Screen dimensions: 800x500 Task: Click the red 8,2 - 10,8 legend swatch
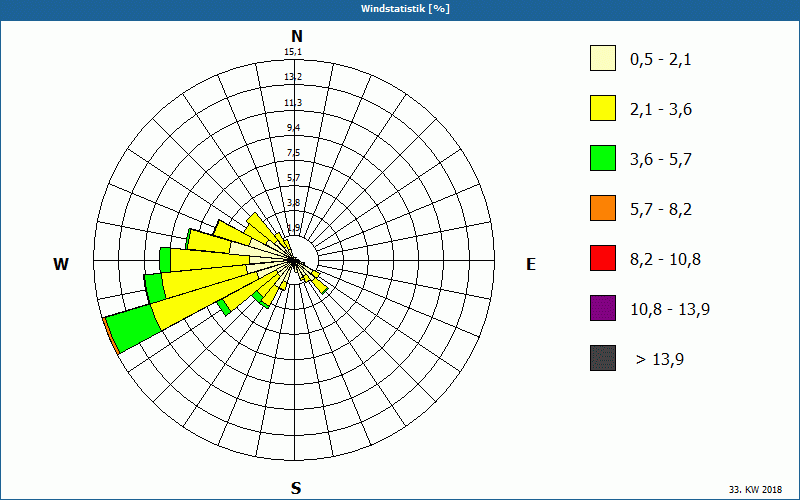point(603,258)
